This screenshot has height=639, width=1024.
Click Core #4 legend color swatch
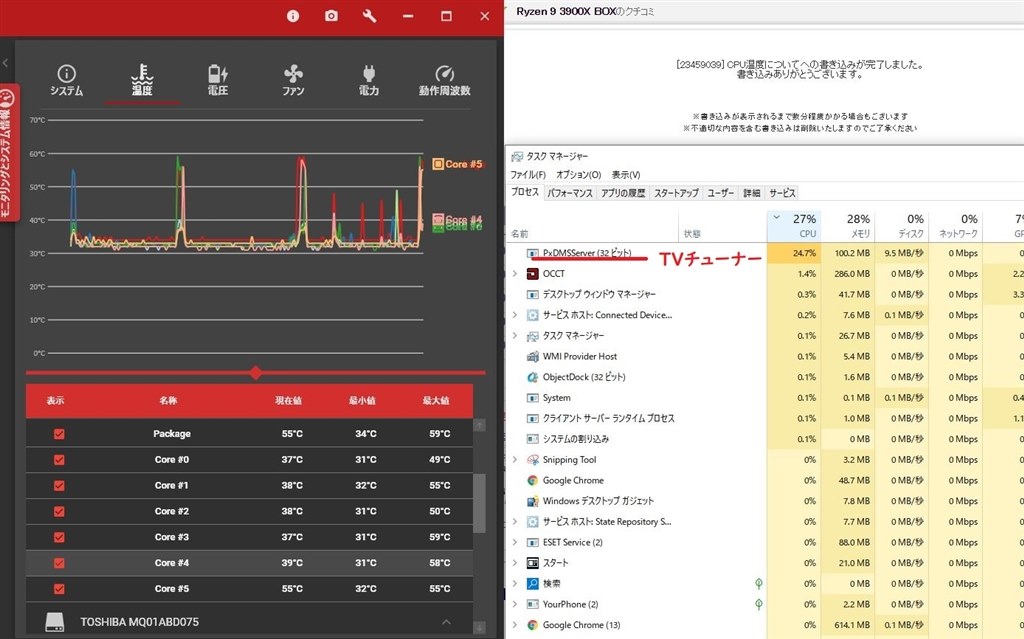click(438, 219)
